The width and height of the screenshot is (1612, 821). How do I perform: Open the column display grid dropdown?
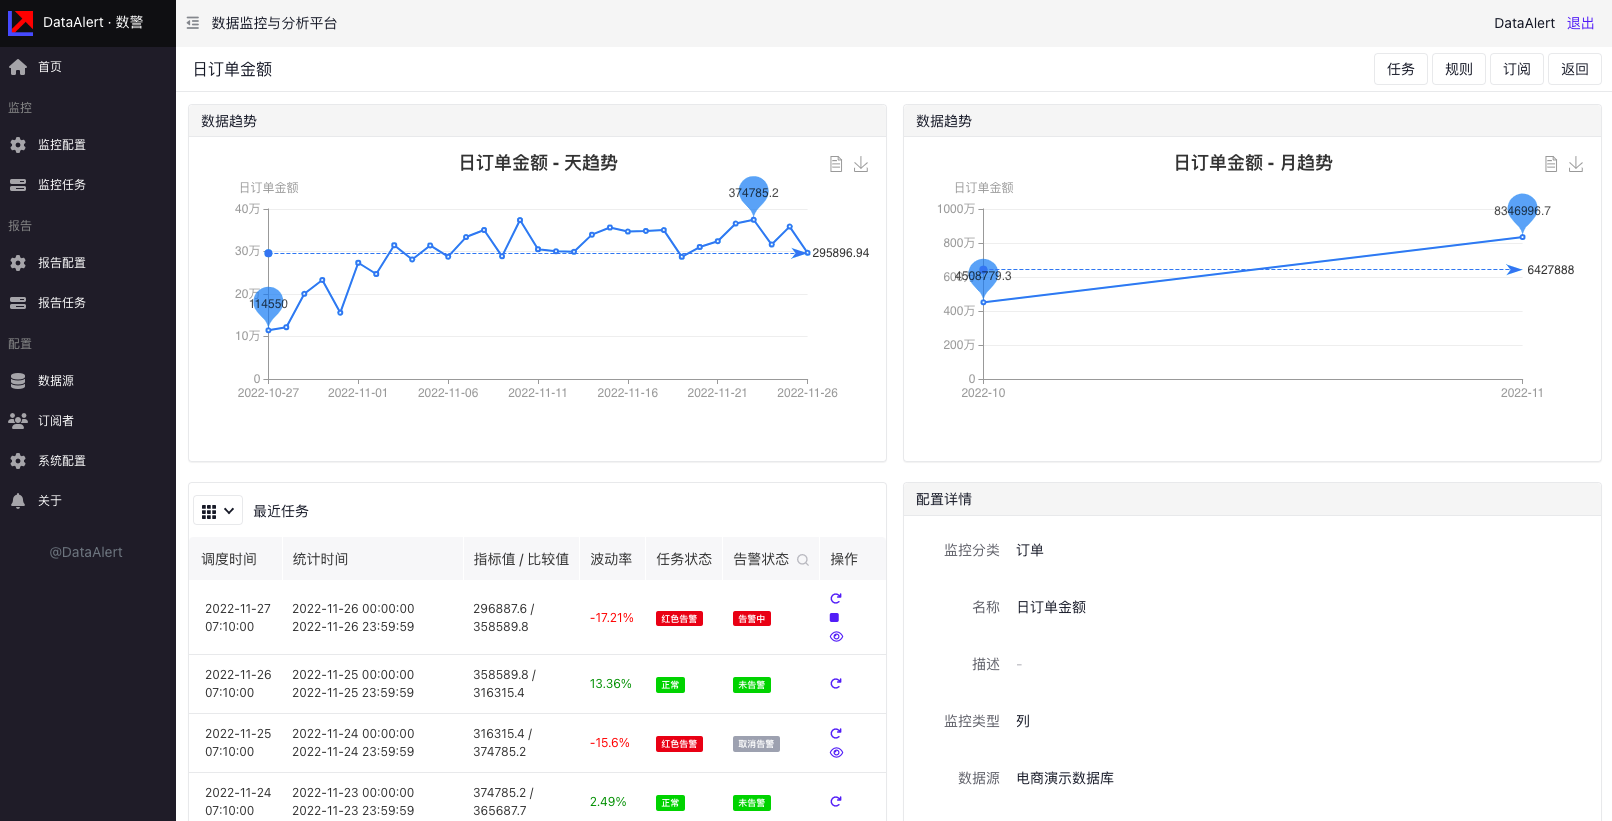pyautogui.click(x=218, y=511)
